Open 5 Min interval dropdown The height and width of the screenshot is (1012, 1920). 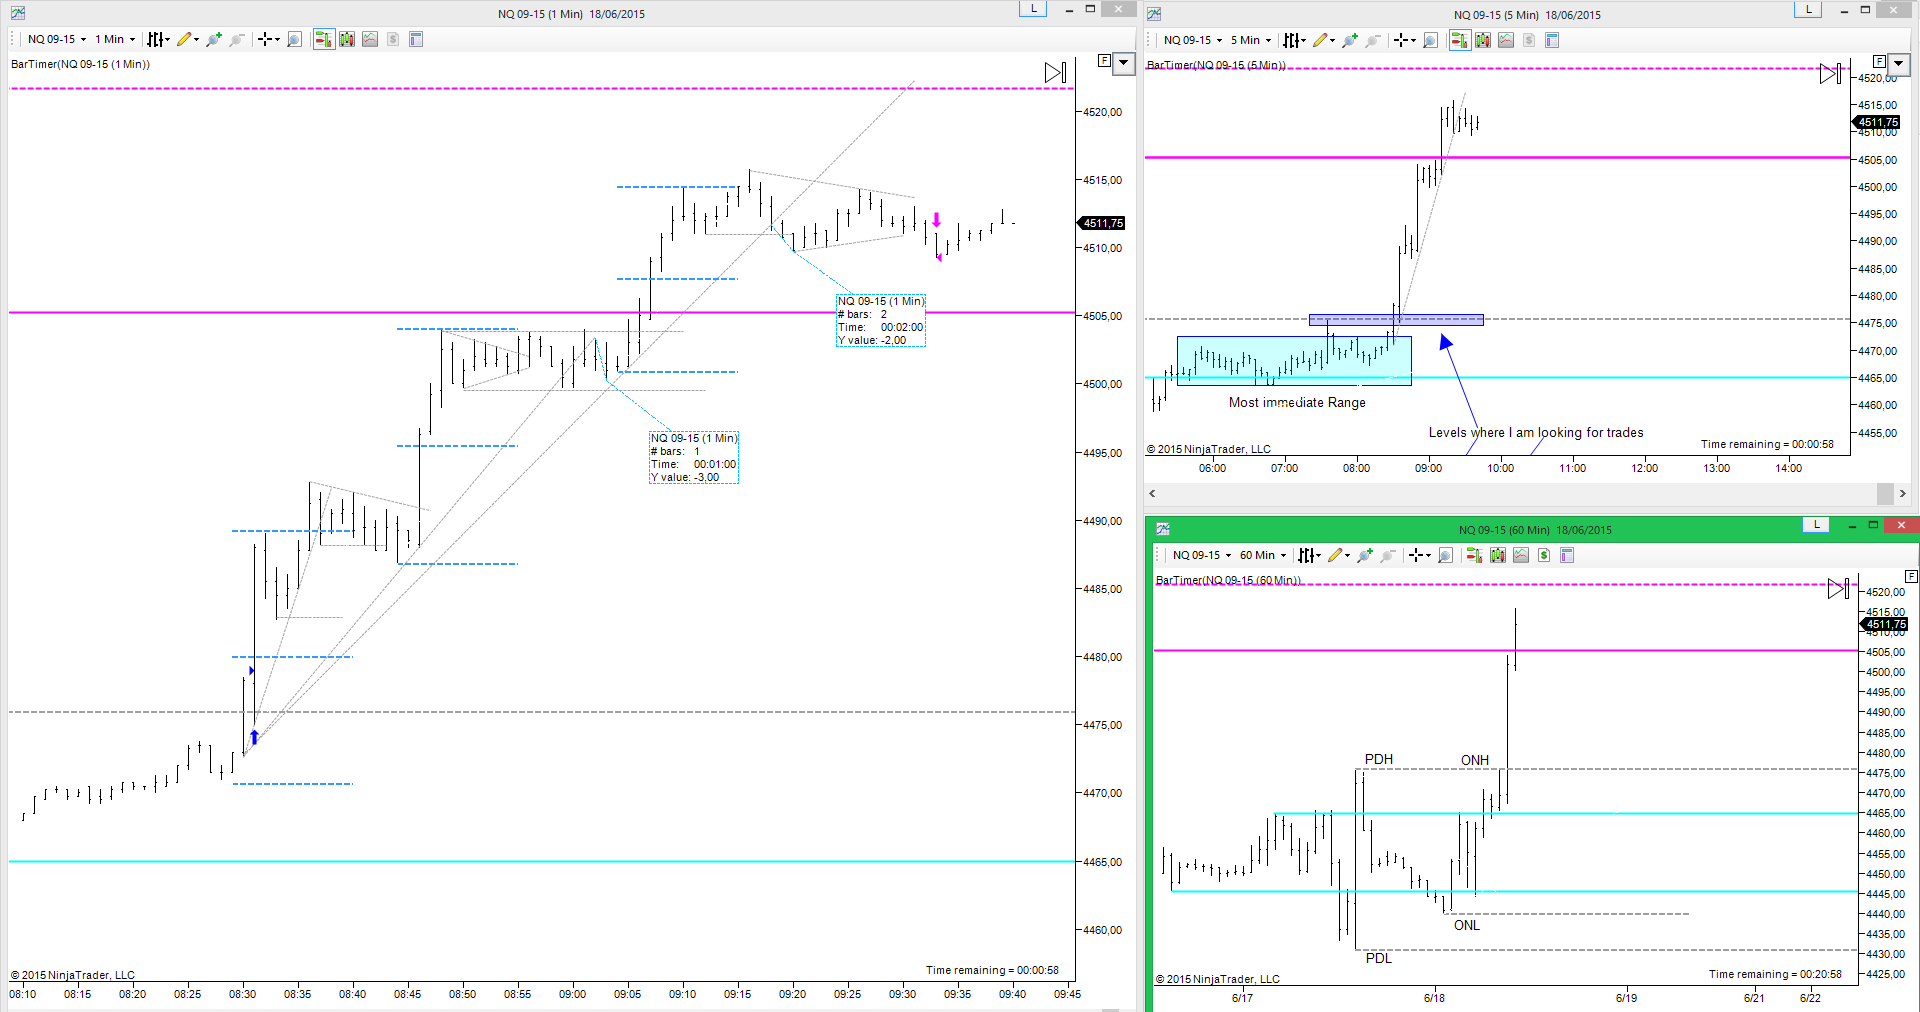tap(1251, 40)
